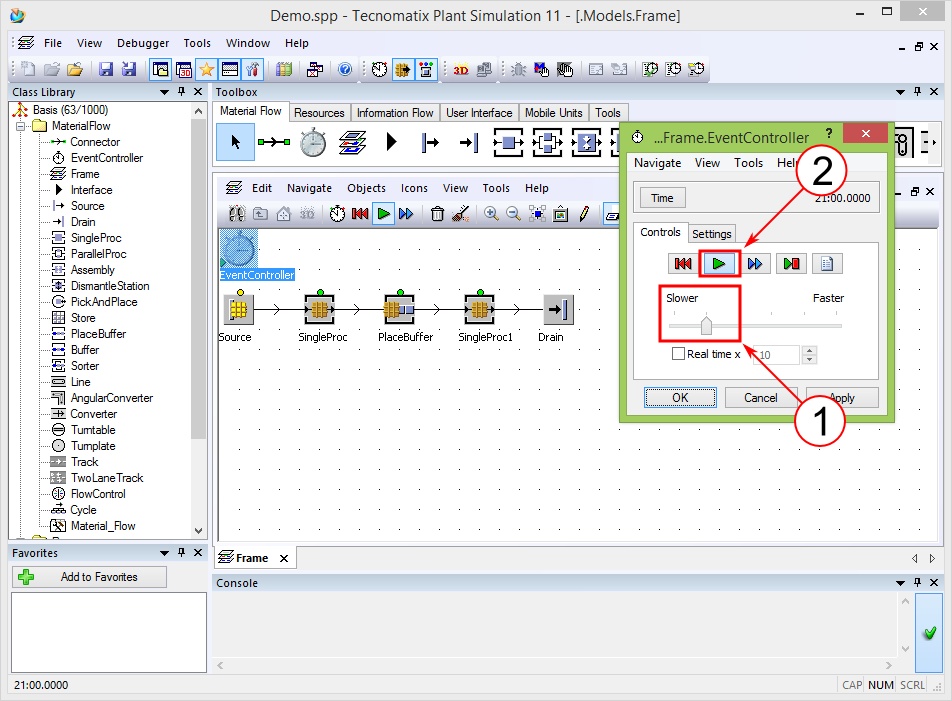Open the Toolbox panel dropdown arrow
This screenshot has height=701, width=952.
tap(900, 92)
